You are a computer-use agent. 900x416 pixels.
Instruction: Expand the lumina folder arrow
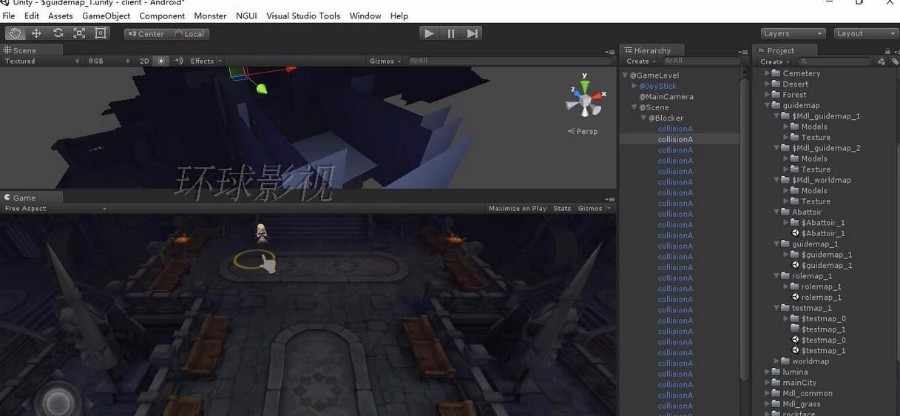point(767,372)
